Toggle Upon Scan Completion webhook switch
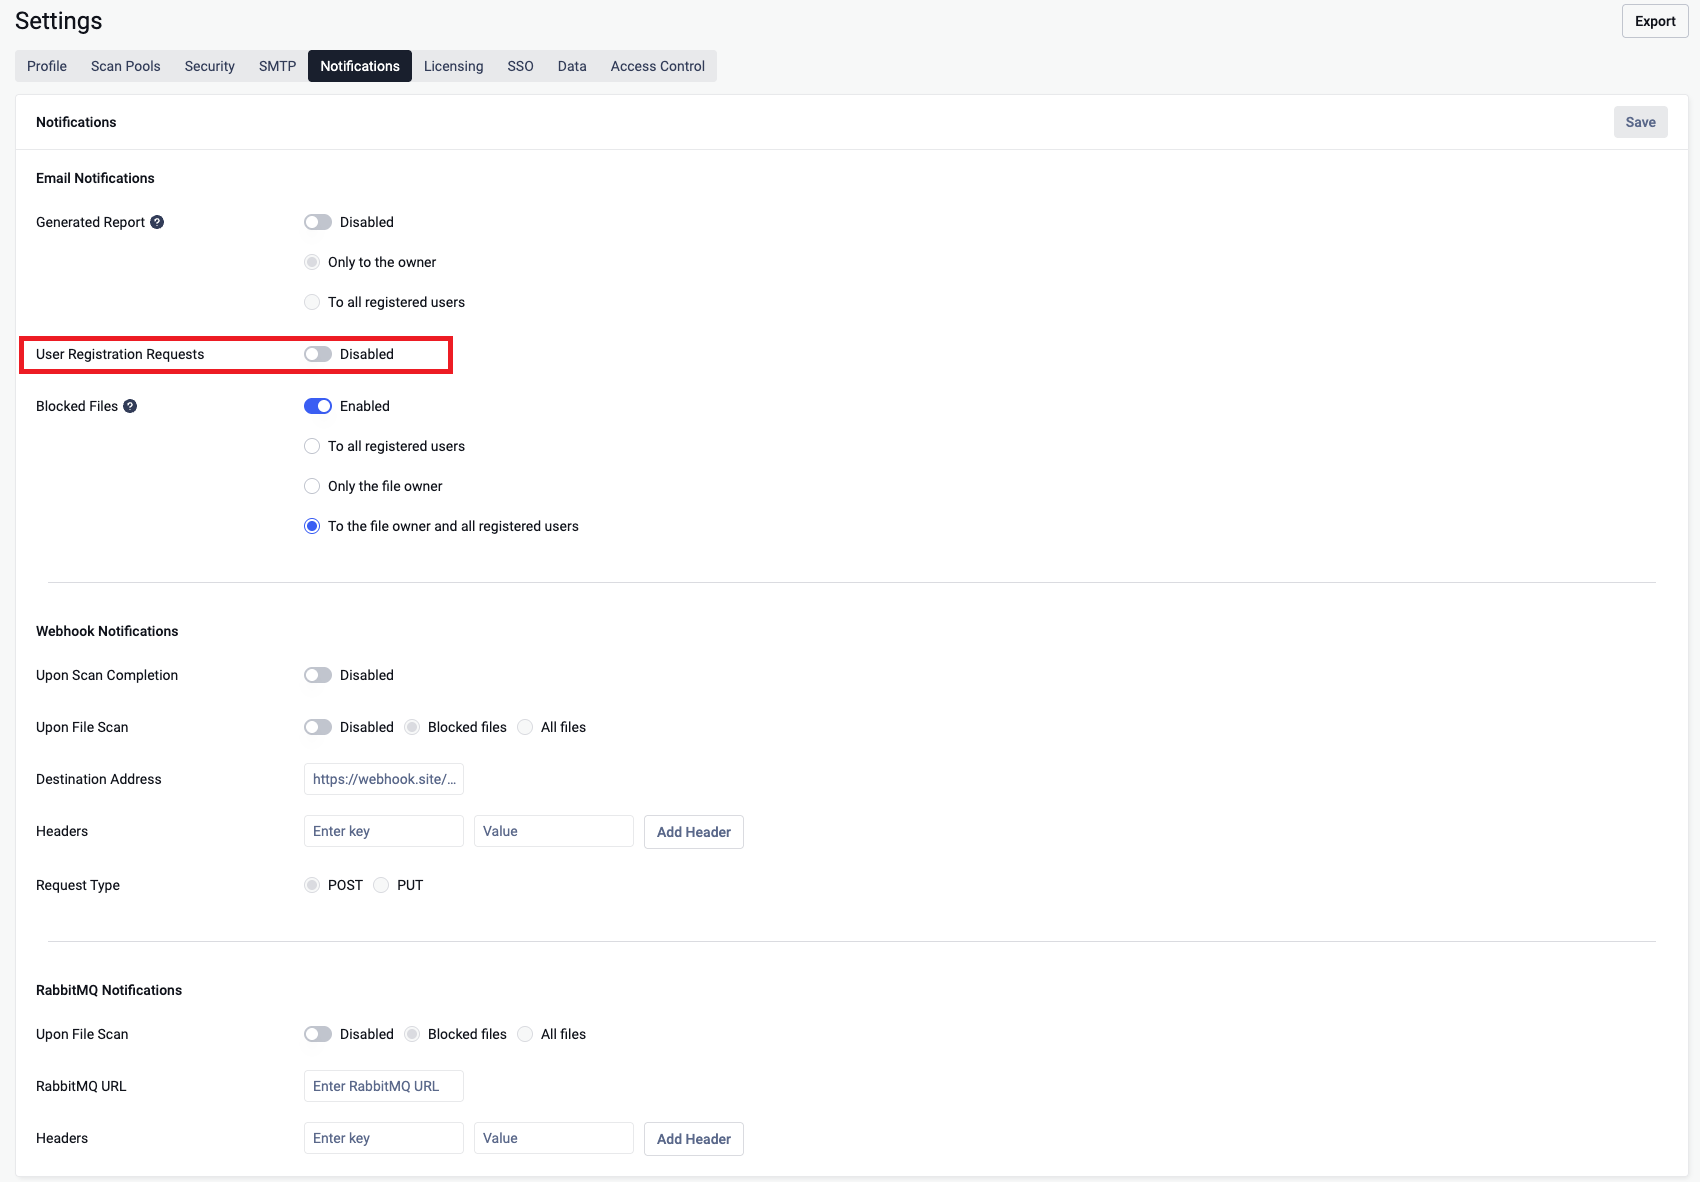The width and height of the screenshot is (1700, 1182). click(x=318, y=675)
